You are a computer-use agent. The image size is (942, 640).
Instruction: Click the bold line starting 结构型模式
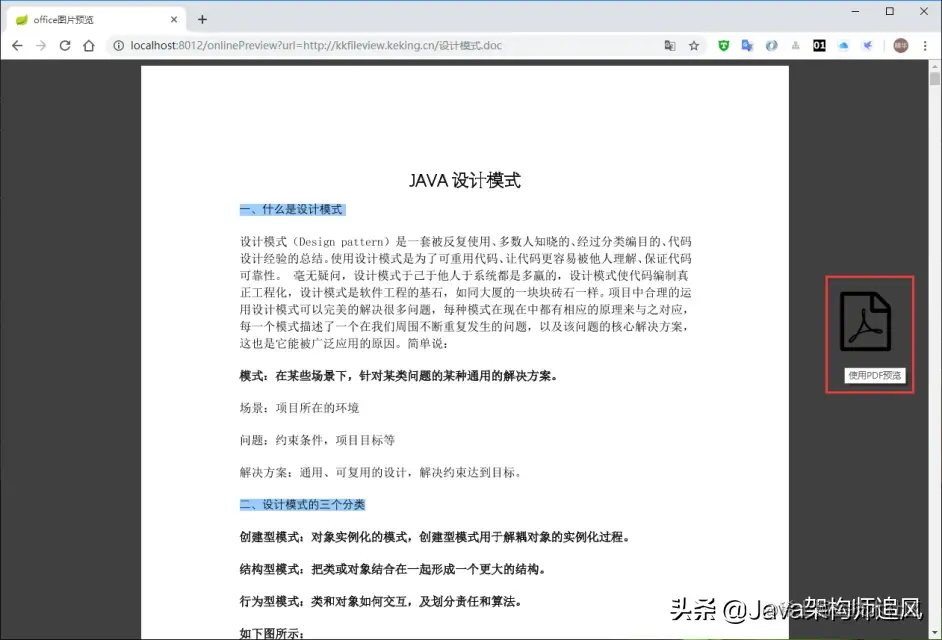click(x=393, y=569)
